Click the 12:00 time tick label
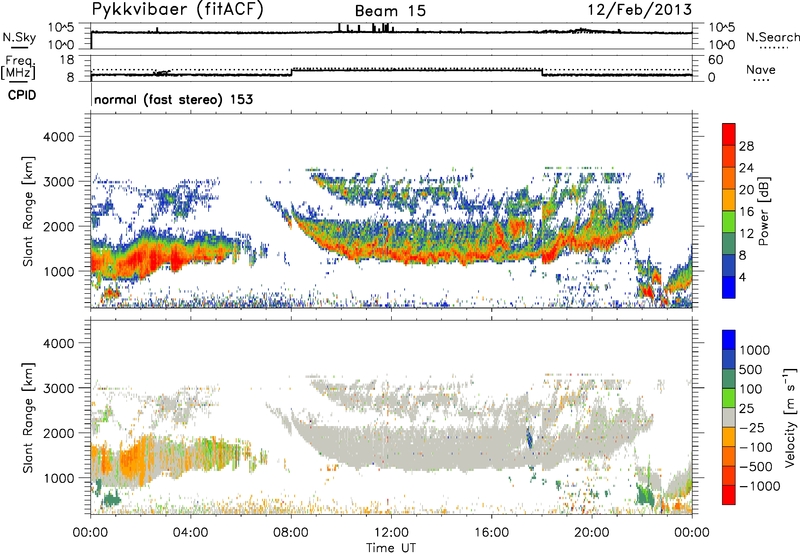 391,533
